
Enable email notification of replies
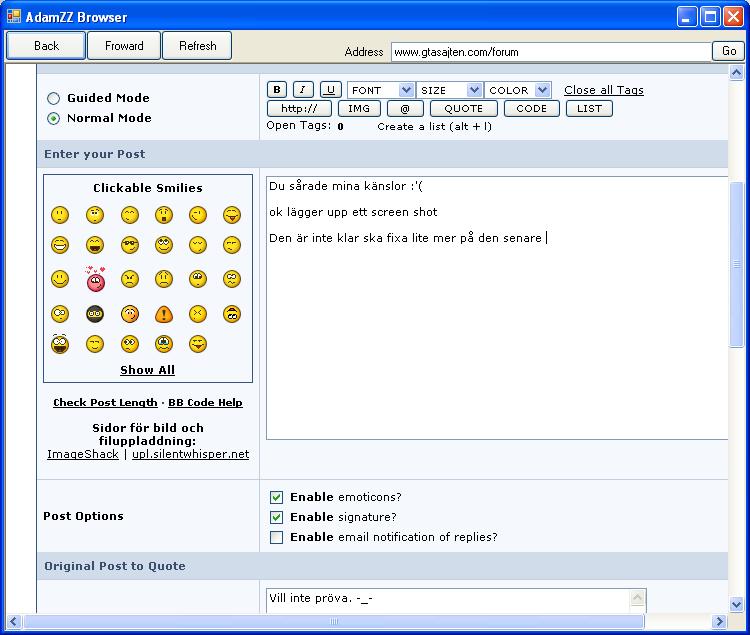pyautogui.click(x=276, y=537)
